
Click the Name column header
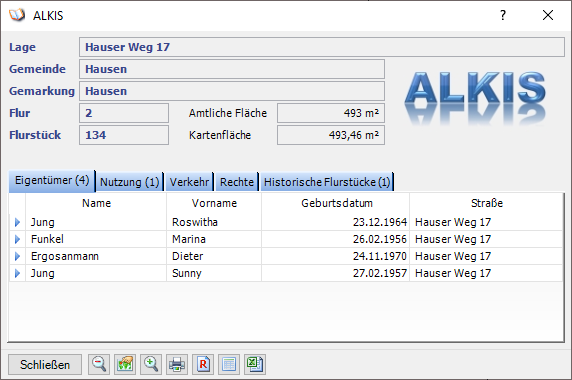point(96,203)
